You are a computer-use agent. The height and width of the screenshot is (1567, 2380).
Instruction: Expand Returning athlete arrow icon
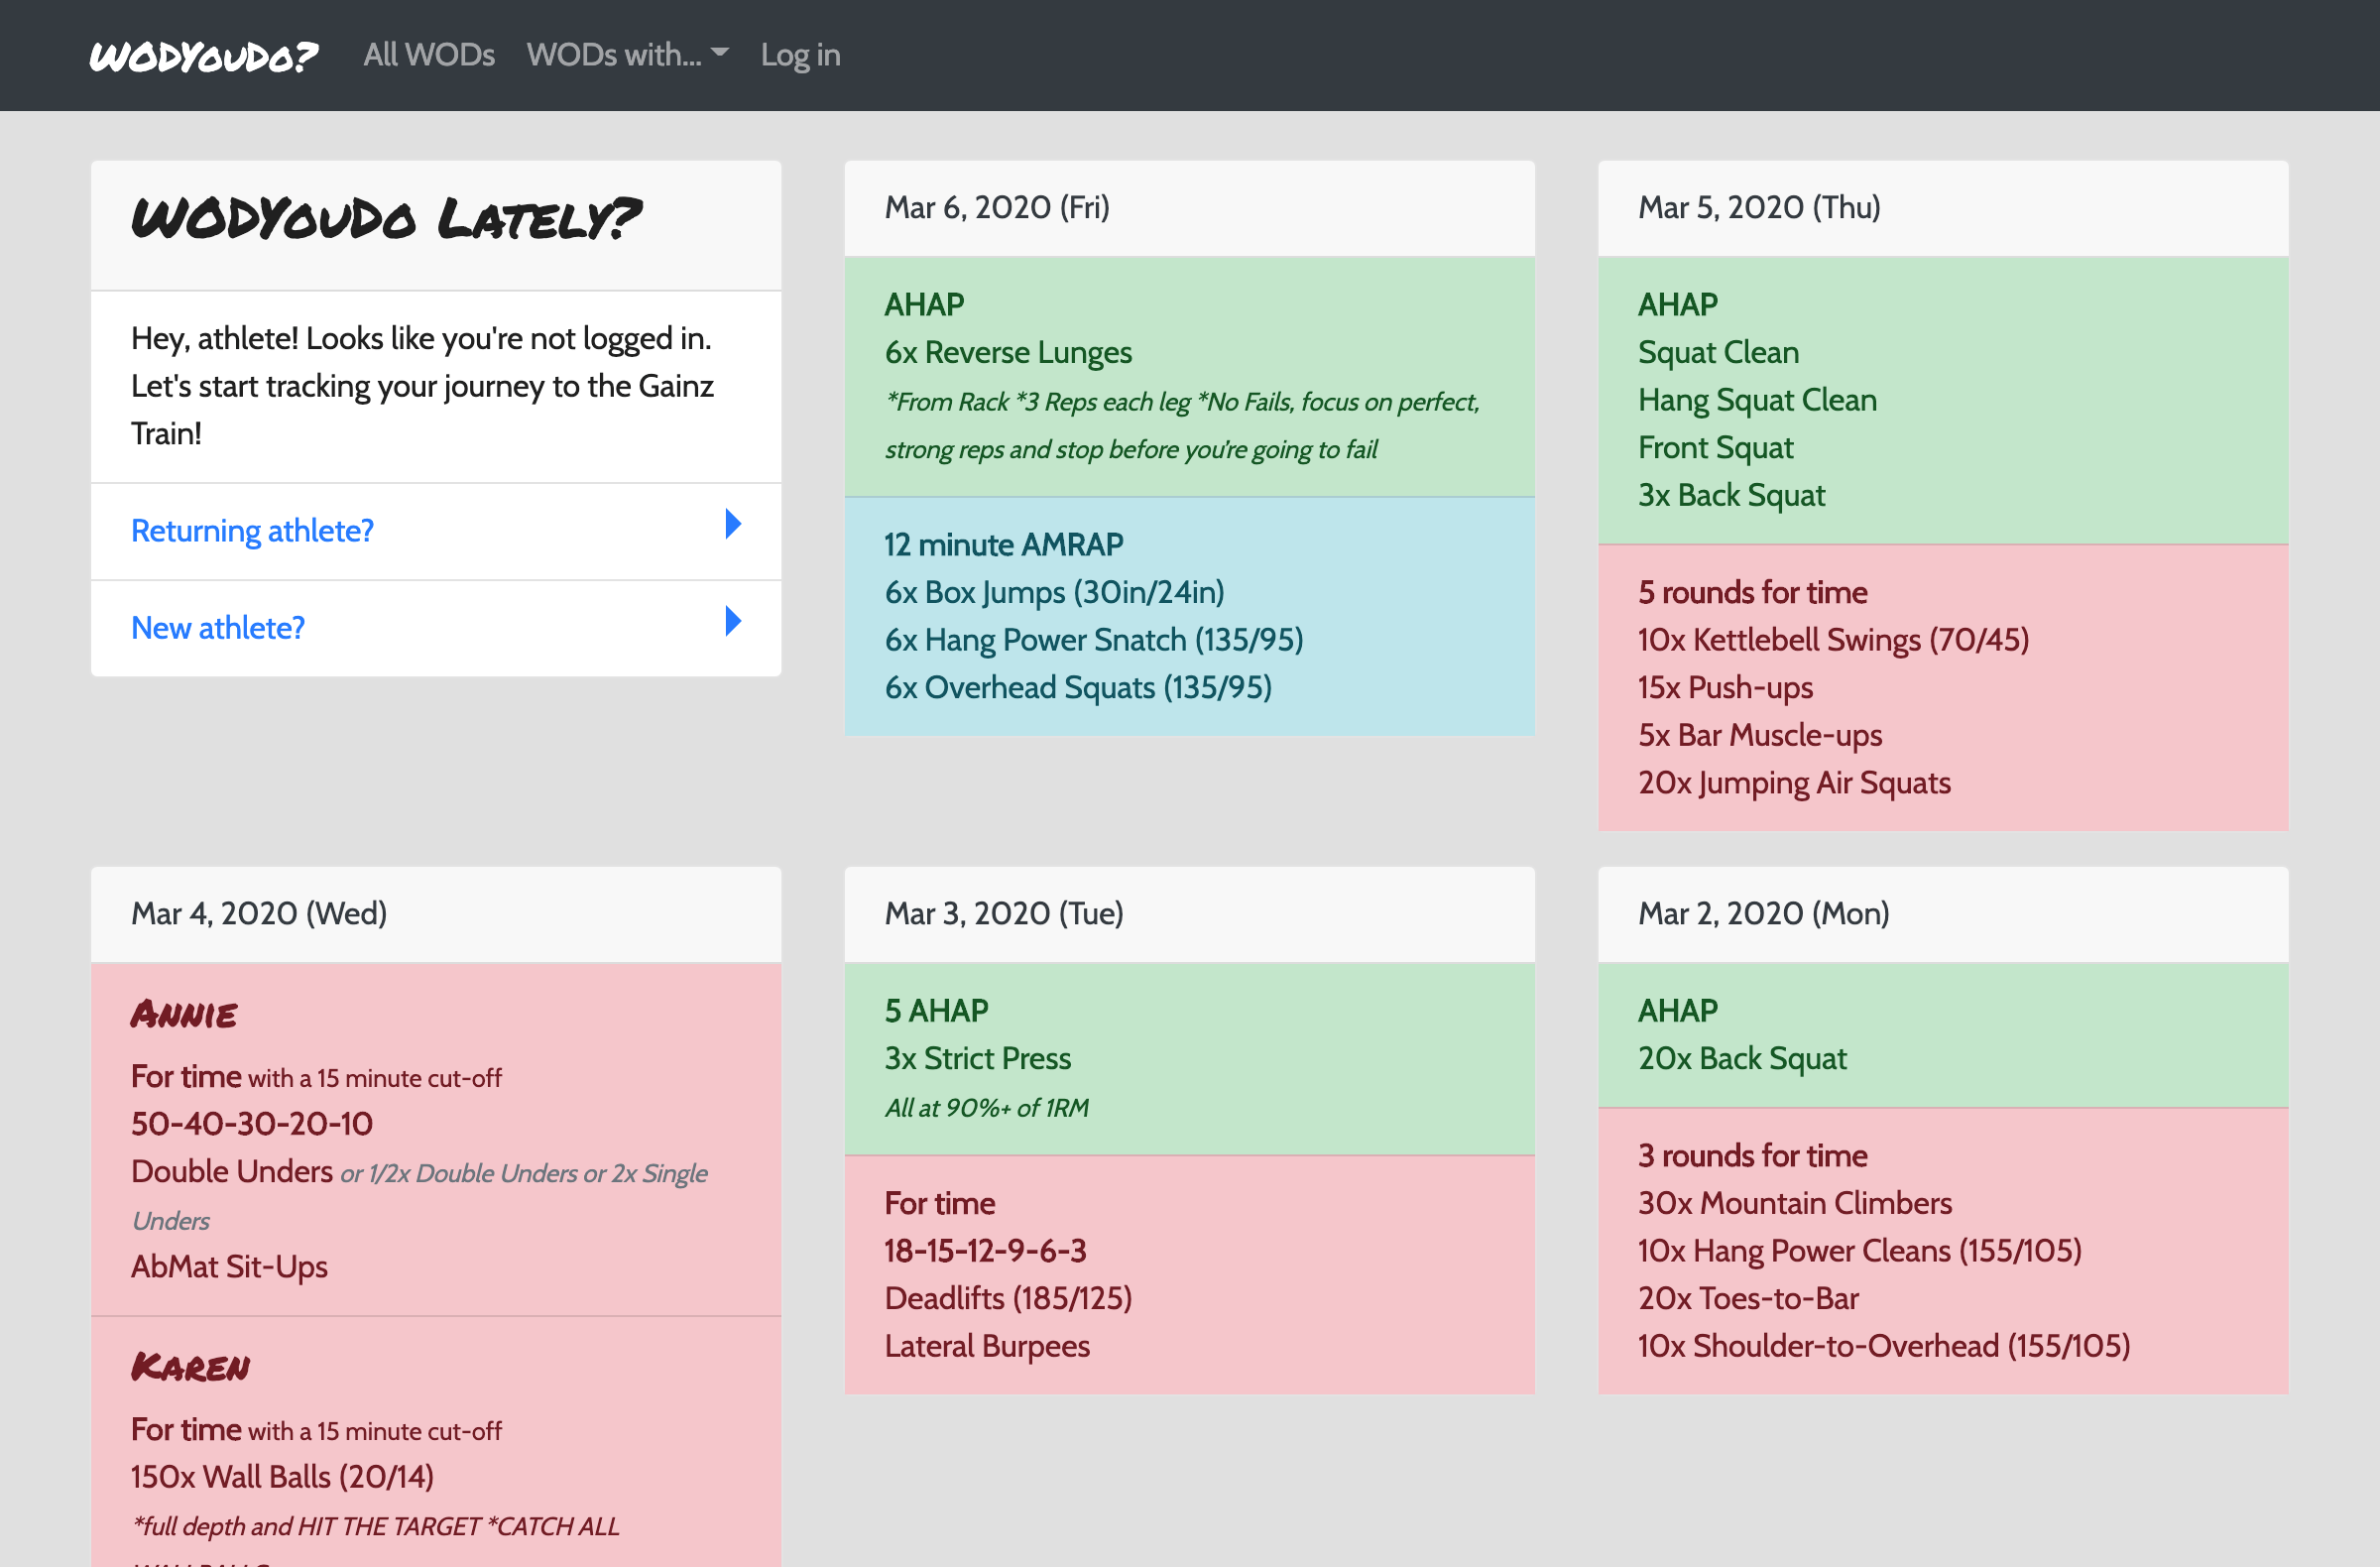pyautogui.click(x=733, y=524)
